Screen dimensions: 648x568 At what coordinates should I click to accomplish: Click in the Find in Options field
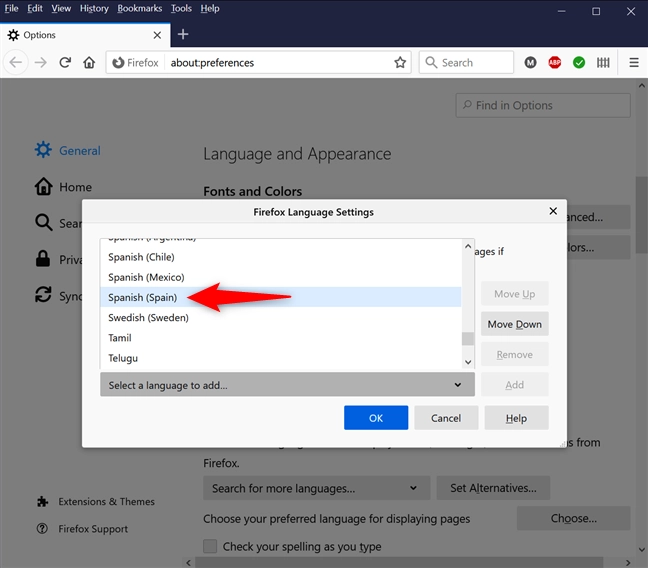pos(543,105)
